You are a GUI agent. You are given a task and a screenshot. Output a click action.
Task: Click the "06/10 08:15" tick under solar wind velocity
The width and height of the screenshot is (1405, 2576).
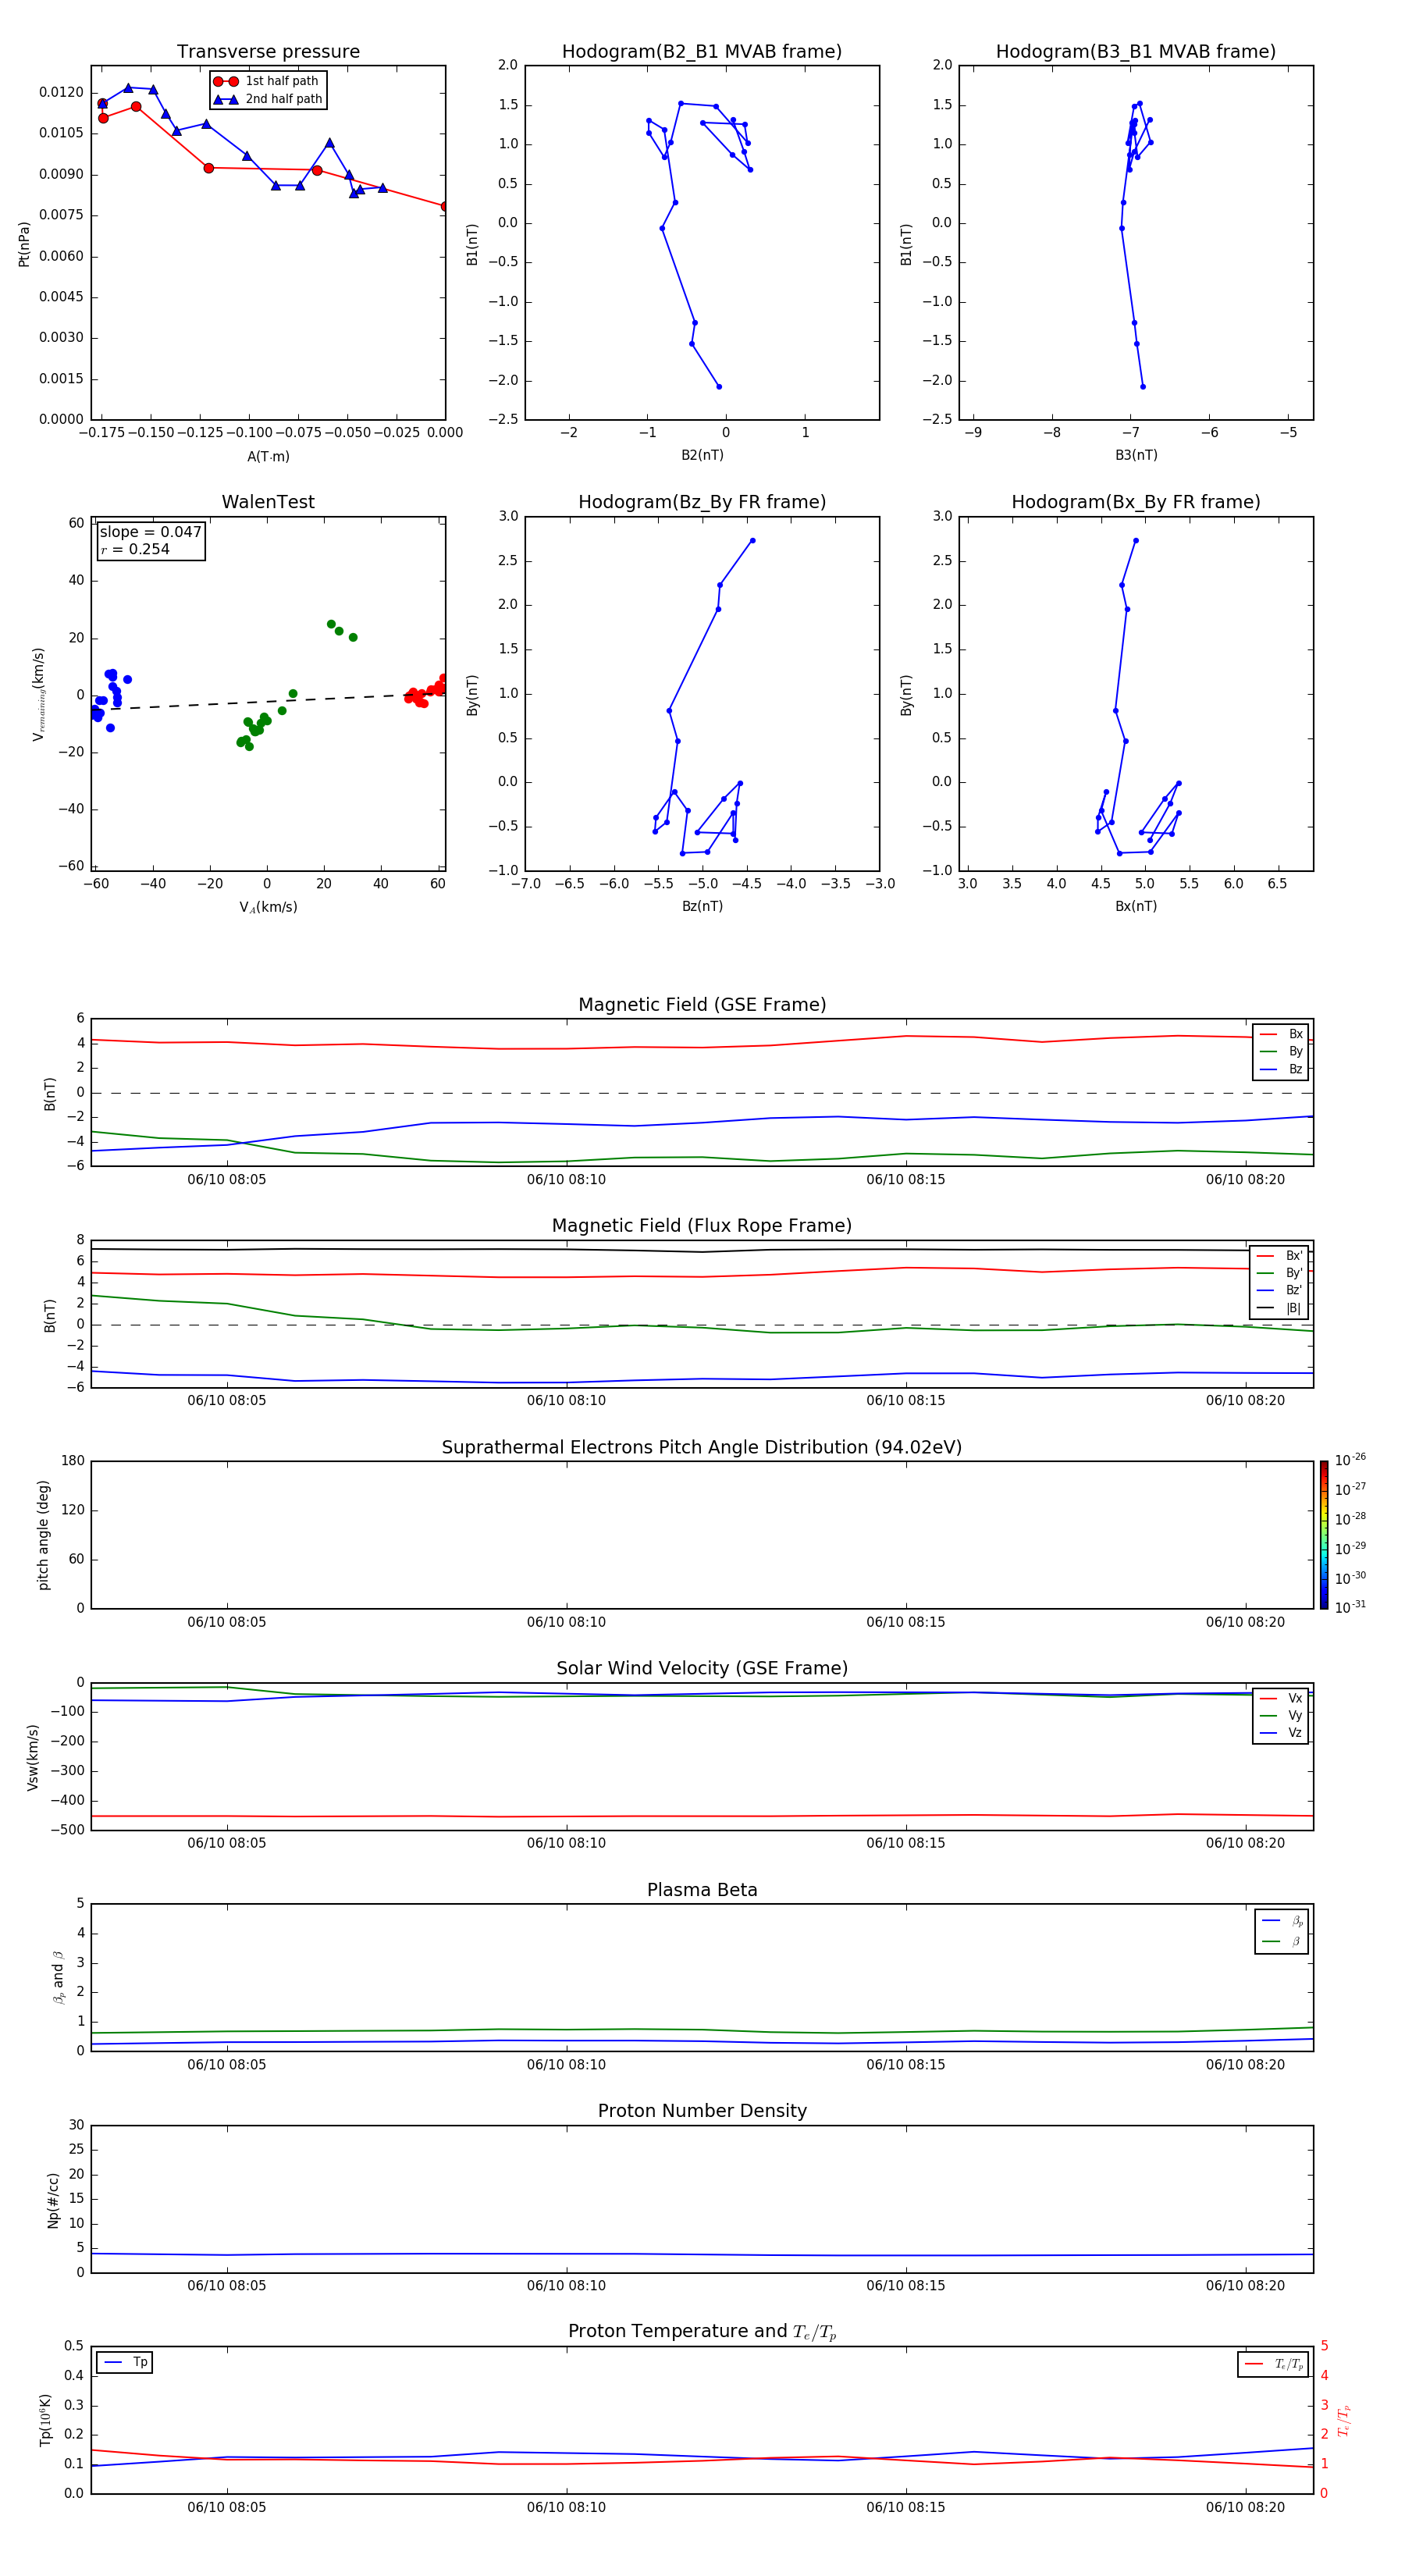[906, 1843]
